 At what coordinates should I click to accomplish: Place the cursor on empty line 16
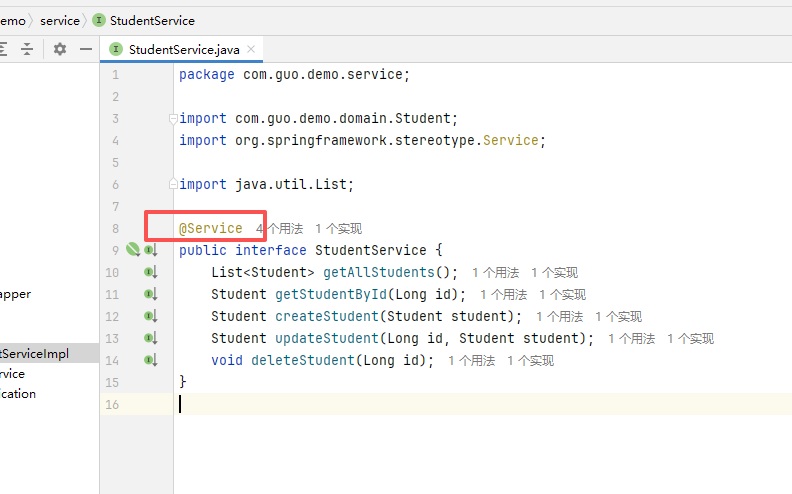click(400, 404)
